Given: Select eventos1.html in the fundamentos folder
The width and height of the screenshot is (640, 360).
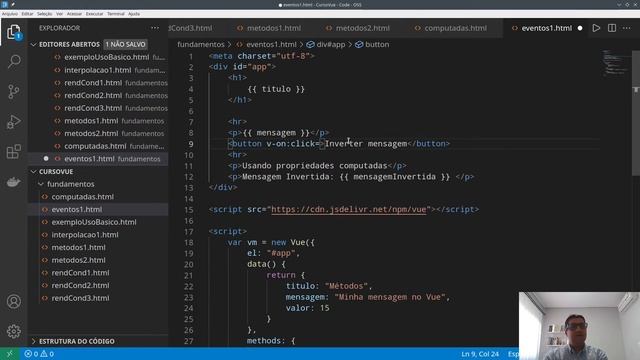Looking at the screenshot, I should (99, 209).
